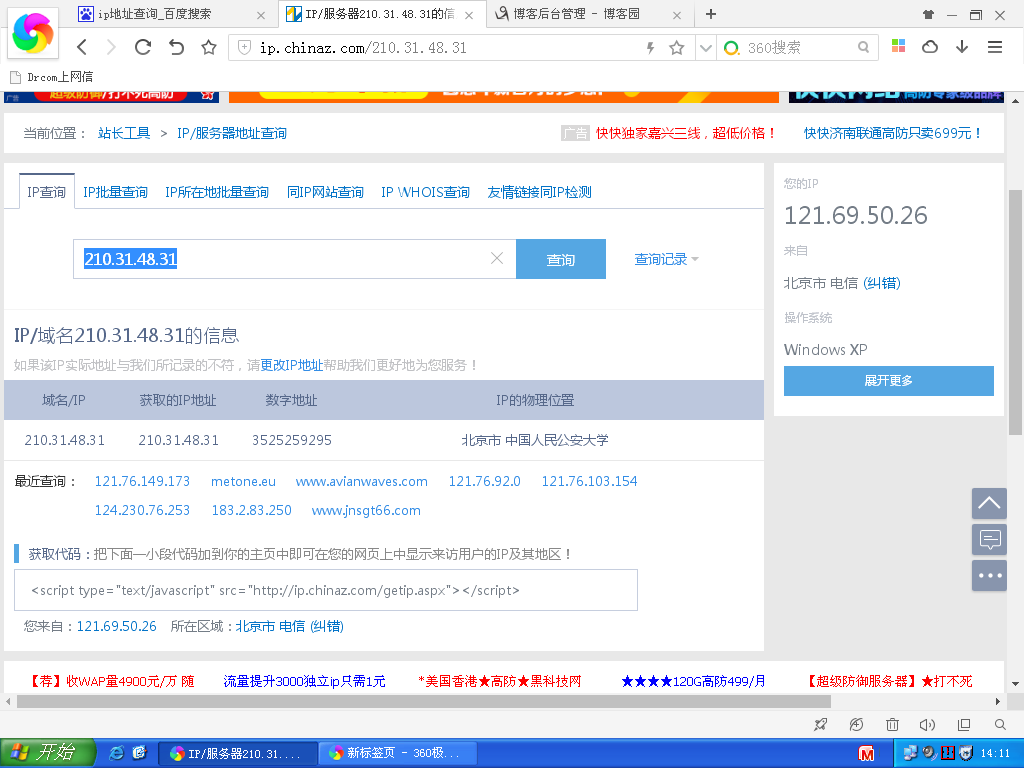
Task: Open recent query 121.76.92.0
Action: coord(485,481)
